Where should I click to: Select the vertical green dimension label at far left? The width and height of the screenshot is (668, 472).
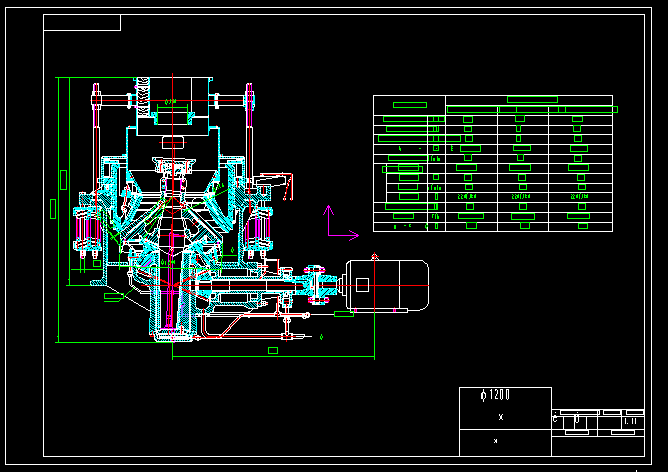(52, 208)
